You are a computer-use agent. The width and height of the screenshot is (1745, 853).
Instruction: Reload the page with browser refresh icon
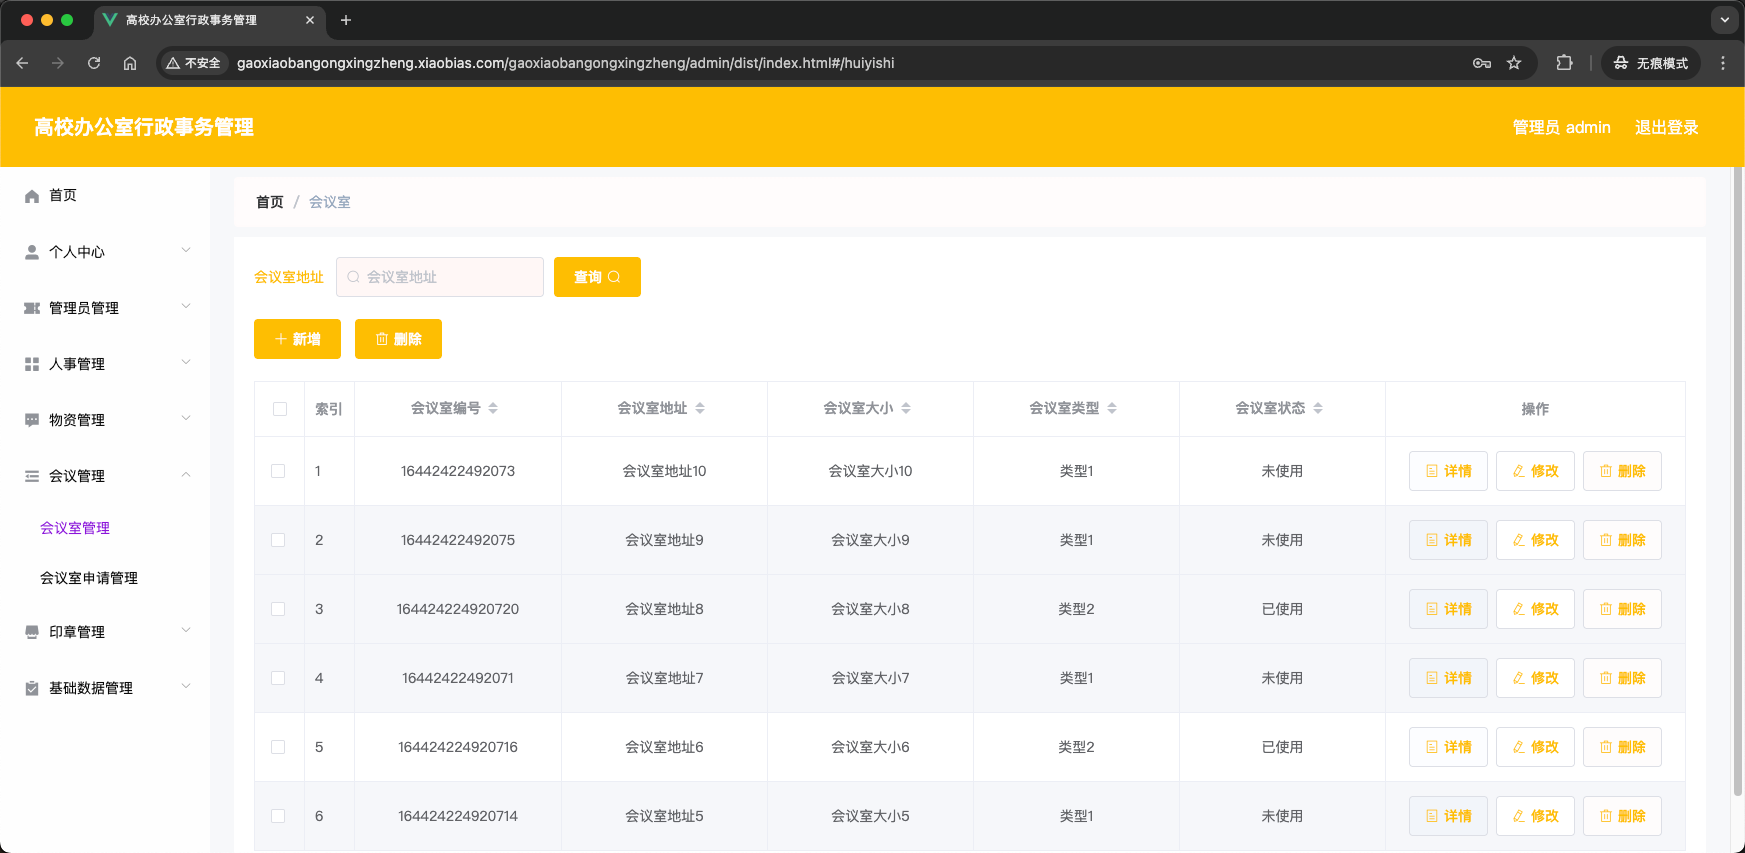tap(94, 63)
